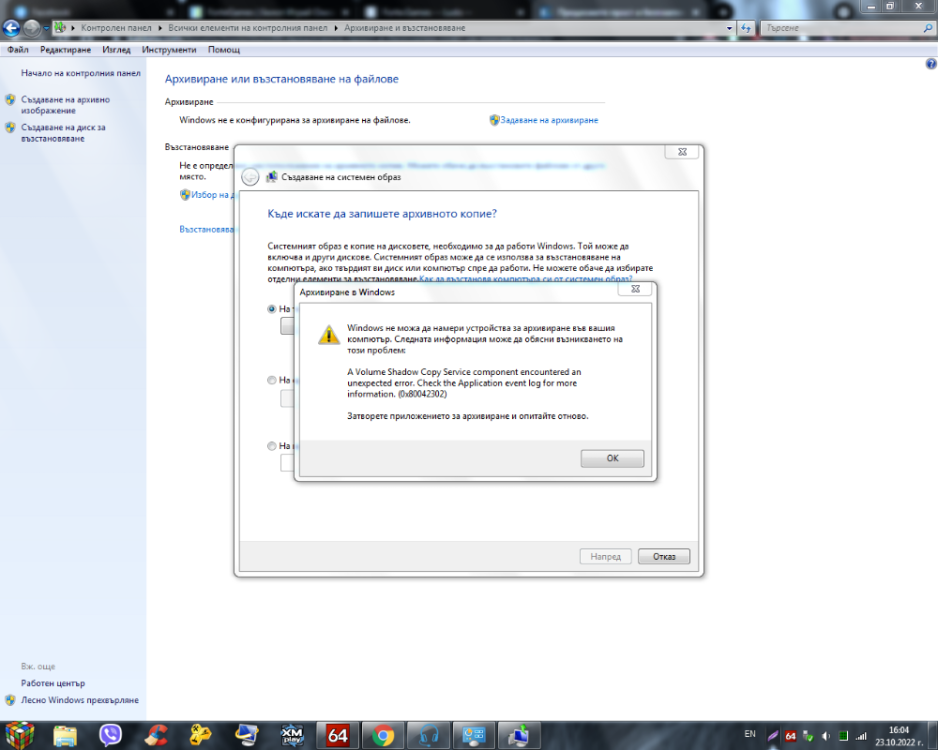Viewport: 938px width, 750px height.
Task: Switch to Control Panel taskbar button
Action: pos(474,735)
